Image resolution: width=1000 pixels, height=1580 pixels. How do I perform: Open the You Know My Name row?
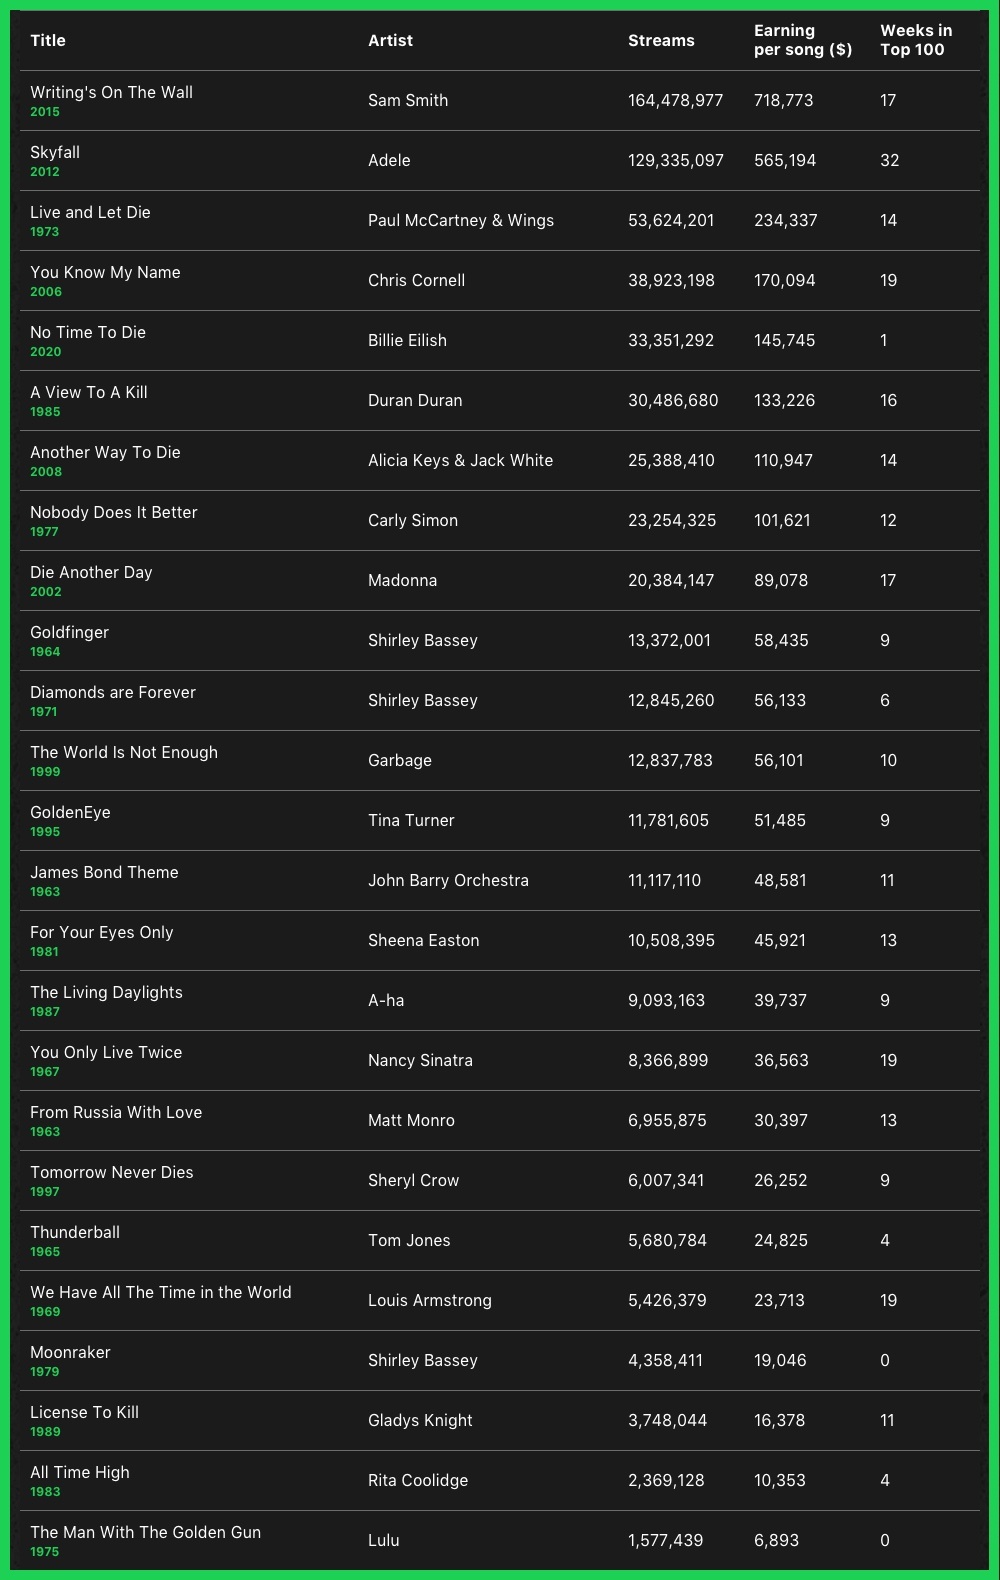coord(105,273)
